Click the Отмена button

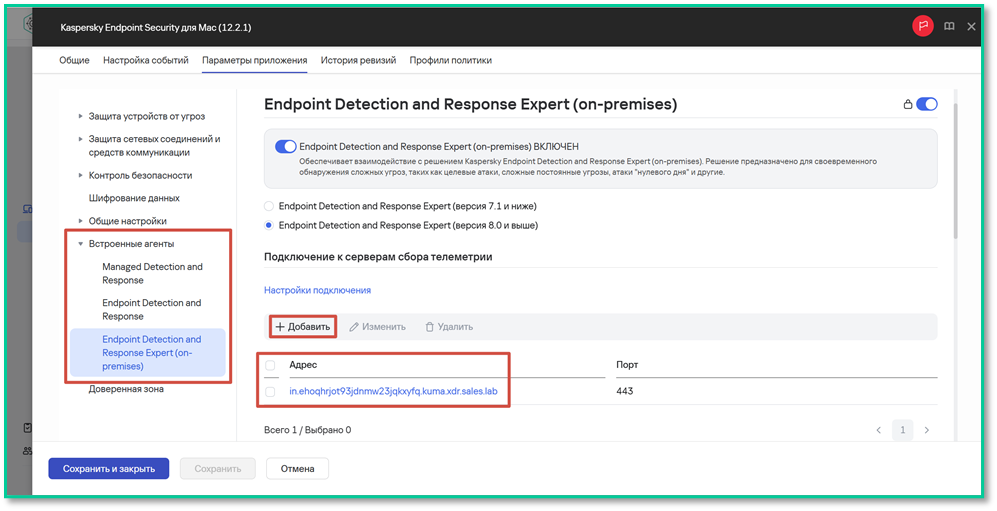coord(298,468)
